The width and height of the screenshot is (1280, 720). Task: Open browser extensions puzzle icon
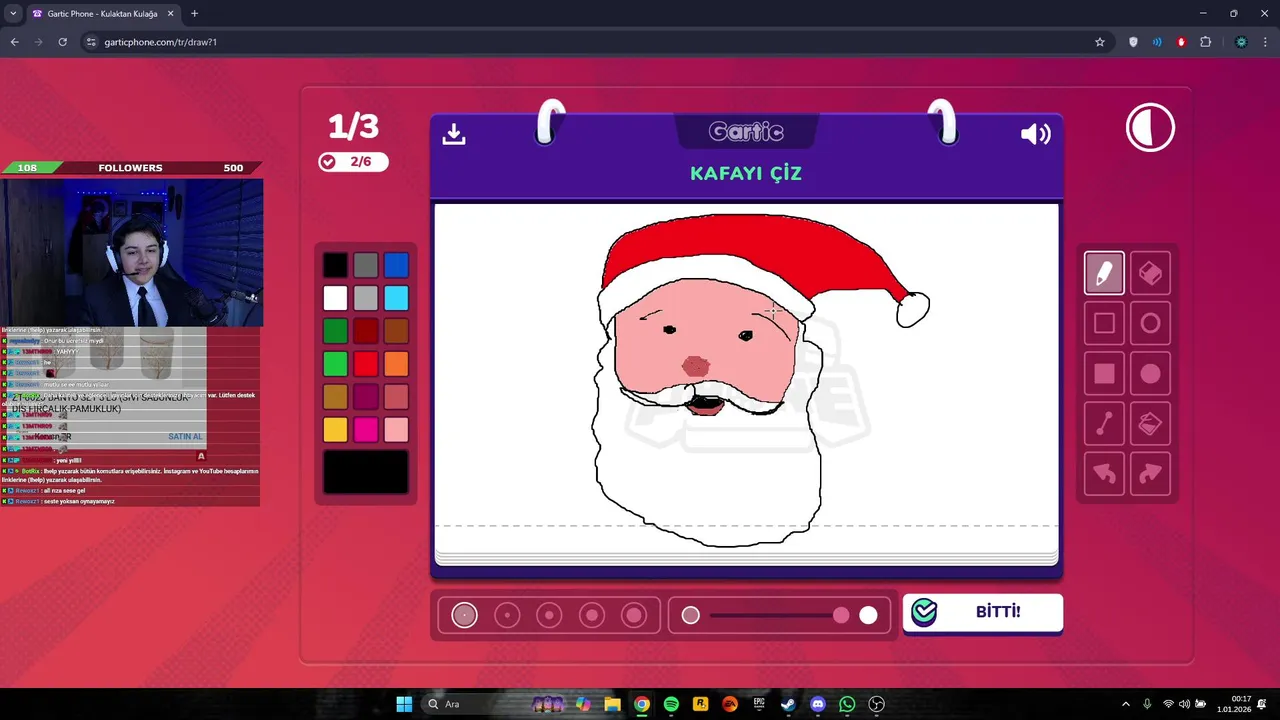point(1205,42)
